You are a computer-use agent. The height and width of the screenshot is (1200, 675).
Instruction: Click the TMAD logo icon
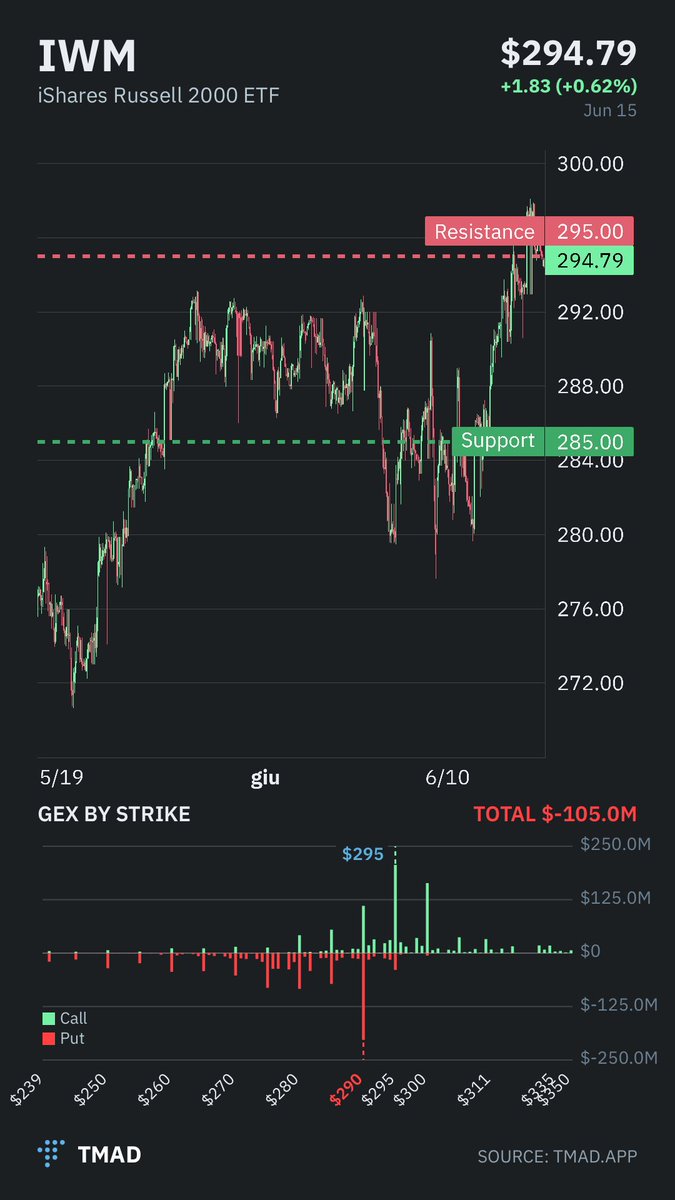coord(51,1155)
